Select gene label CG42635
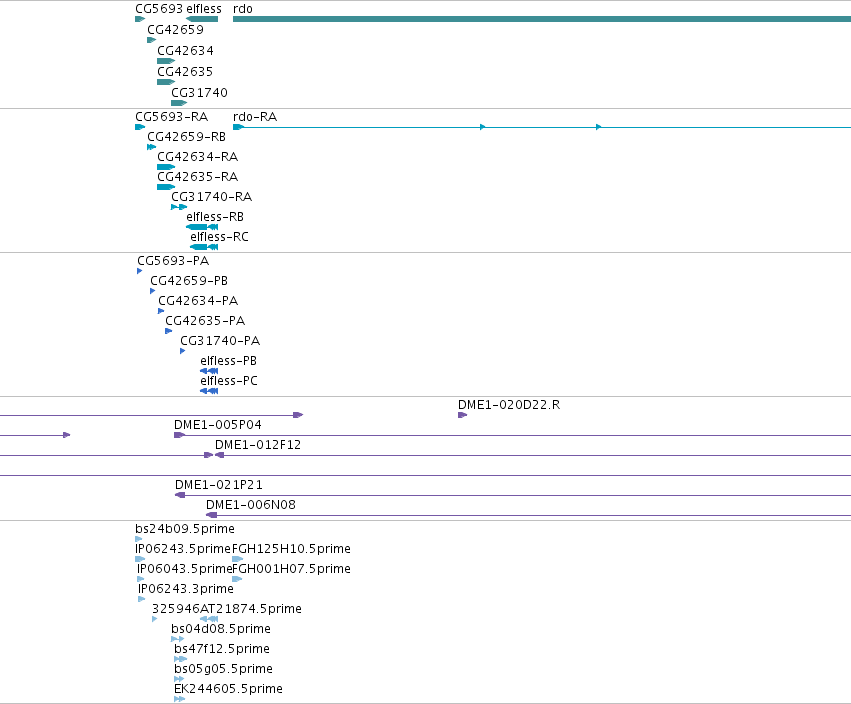Screen dimensions: 851x704 [185, 72]
